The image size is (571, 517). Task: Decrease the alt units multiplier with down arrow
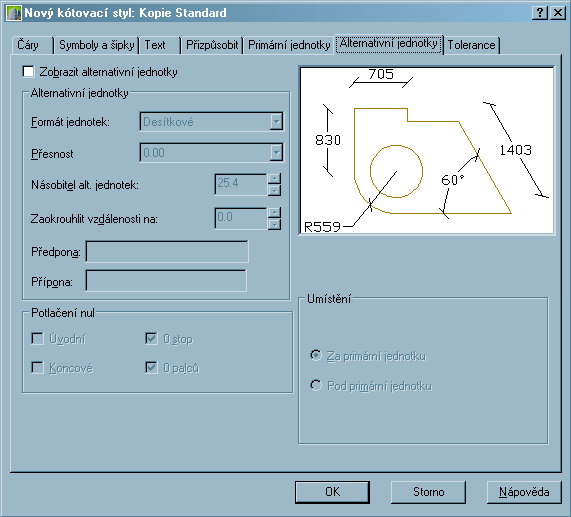pos(274,190)
